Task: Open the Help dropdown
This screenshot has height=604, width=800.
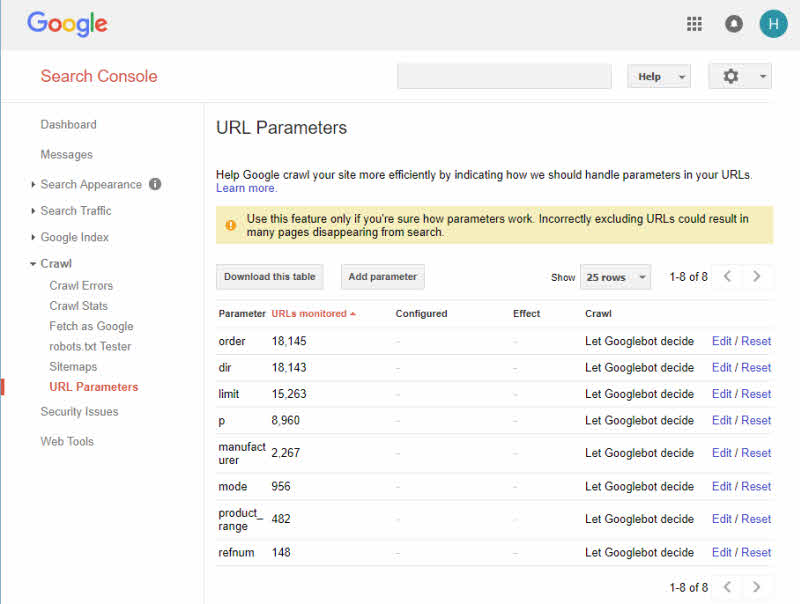Action: tap(658, 76)
